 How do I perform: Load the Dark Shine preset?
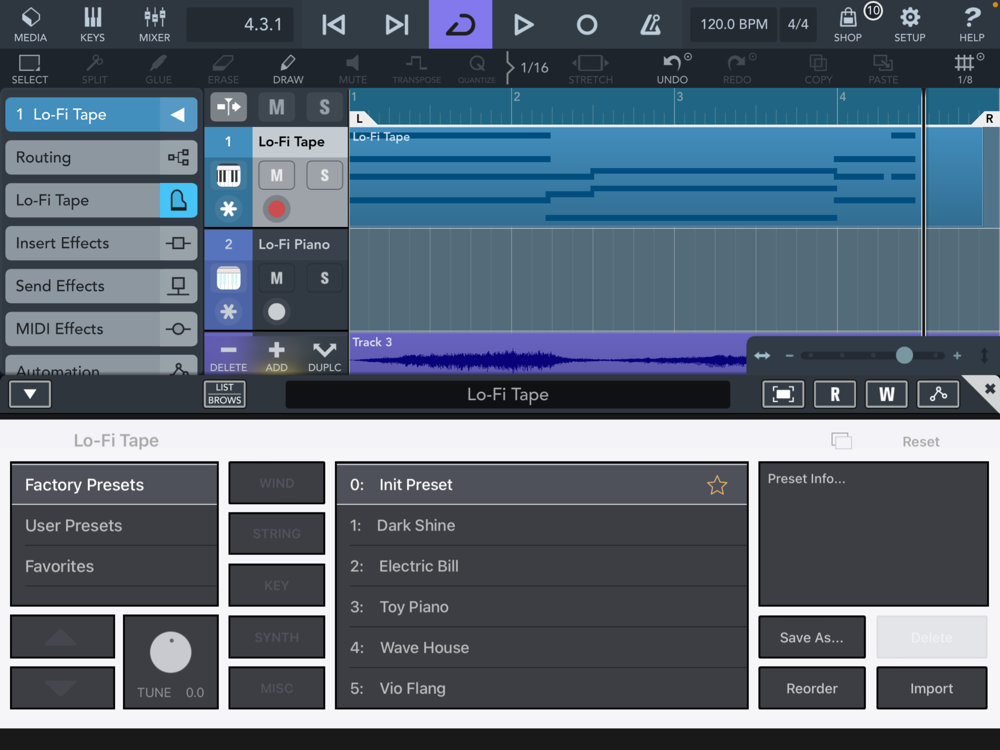click(x=541, y=526)
